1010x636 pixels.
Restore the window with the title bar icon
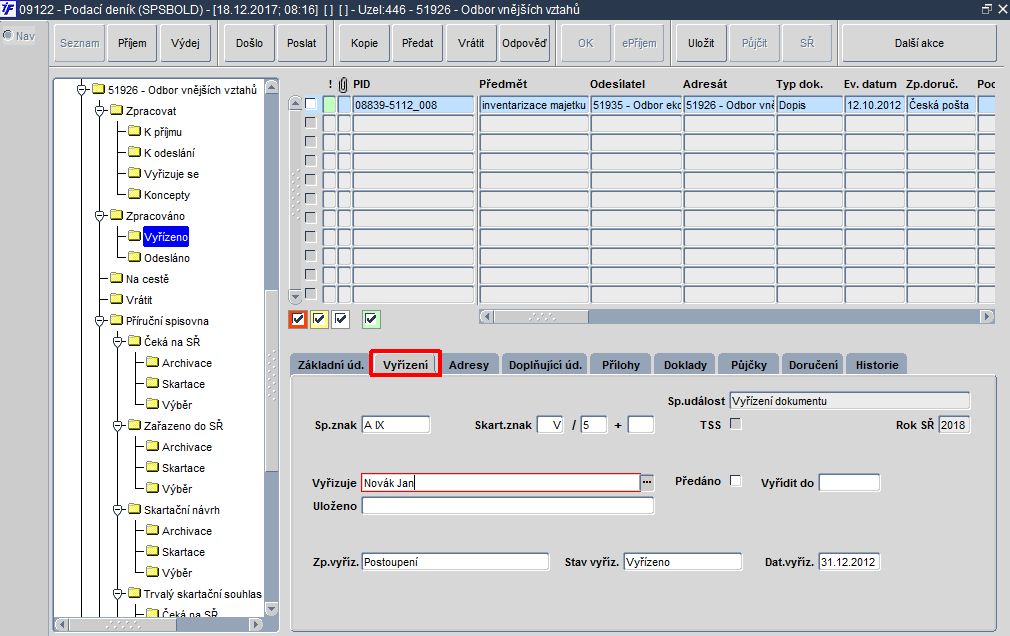986,9
